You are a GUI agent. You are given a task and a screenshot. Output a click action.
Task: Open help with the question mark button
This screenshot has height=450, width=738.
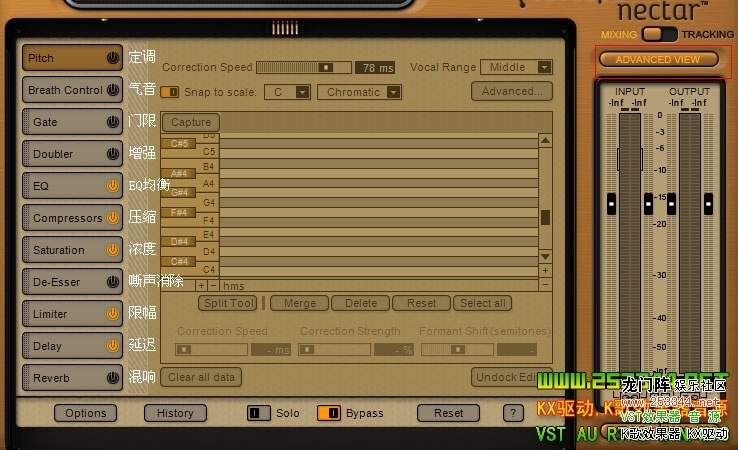tap(513, 413)
